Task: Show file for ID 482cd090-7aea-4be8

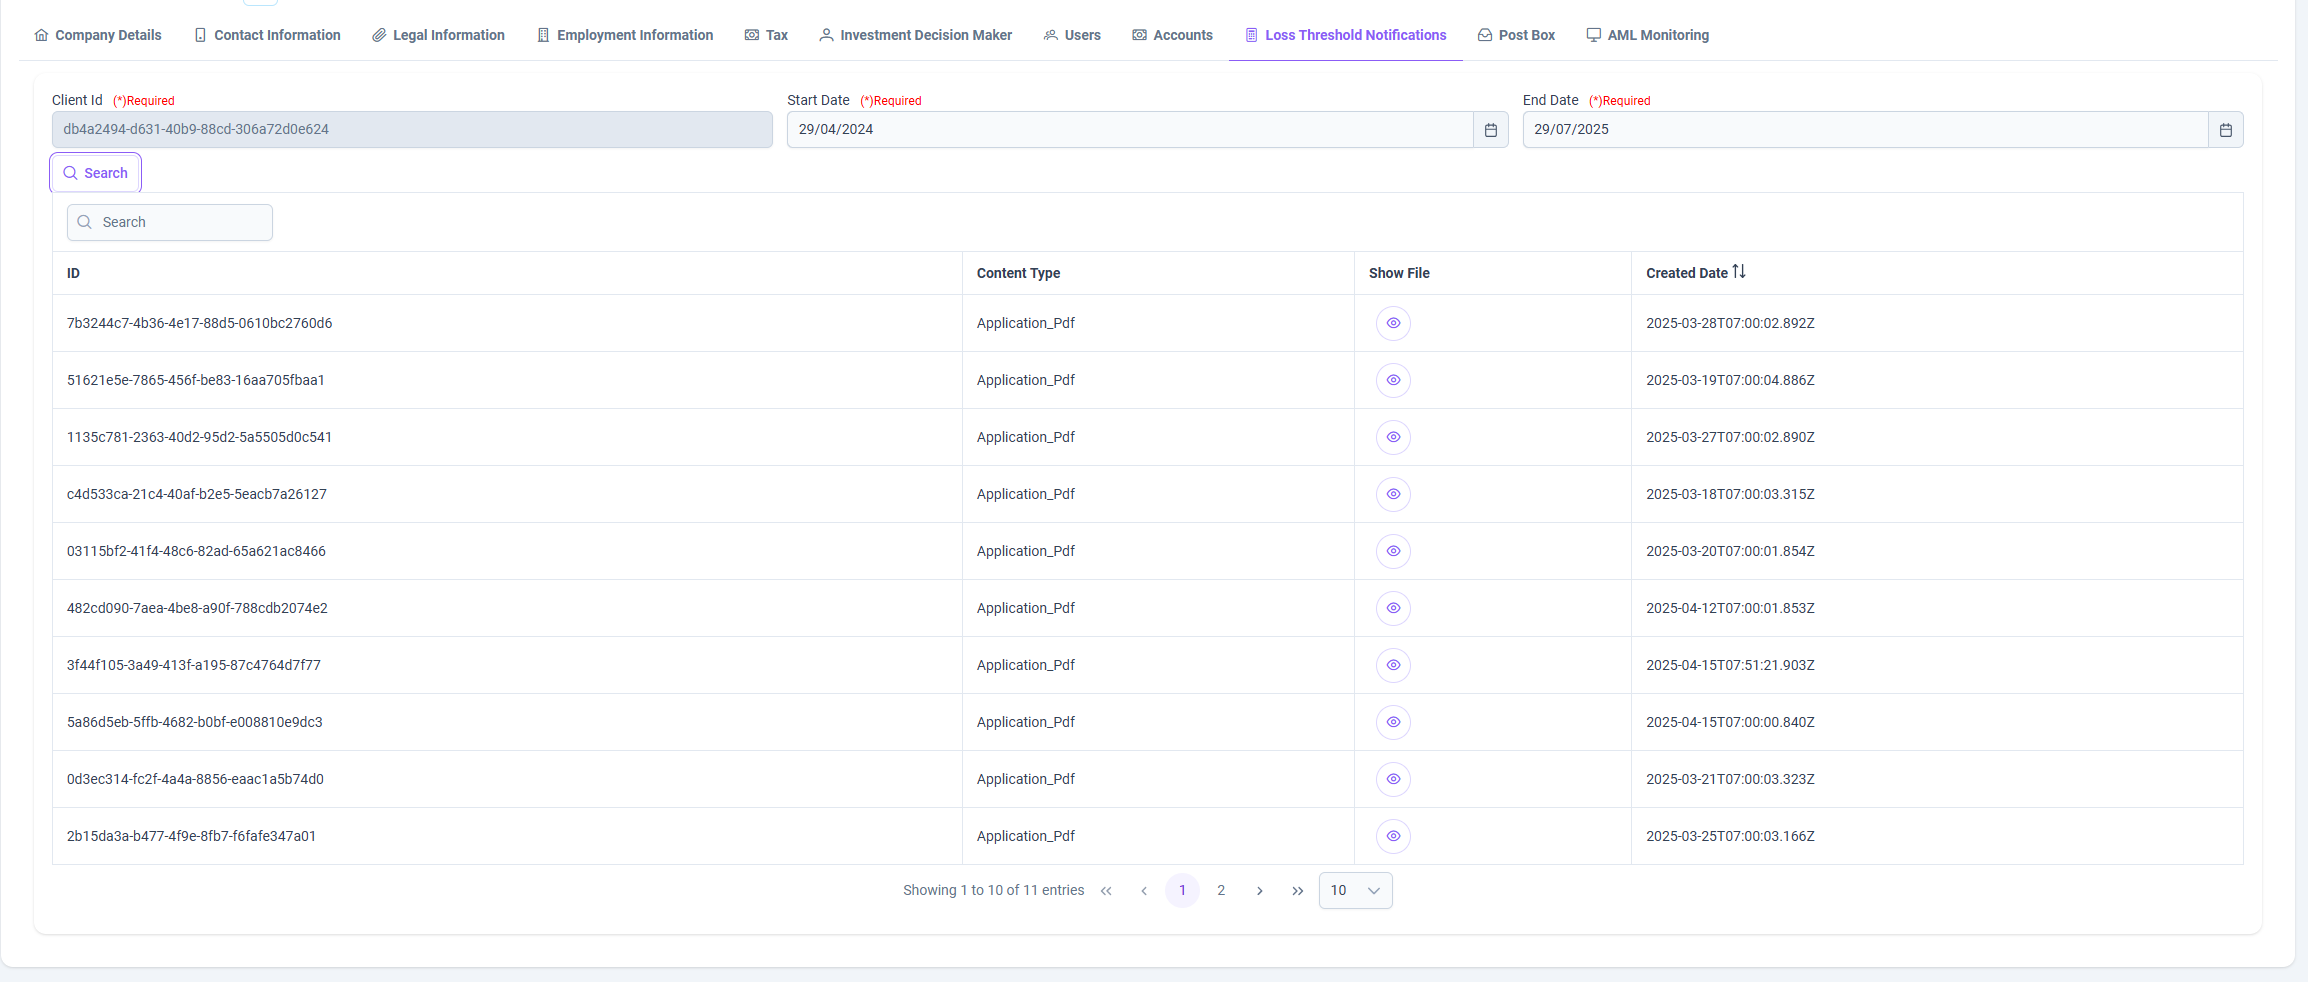Action: pos(1393,608)
